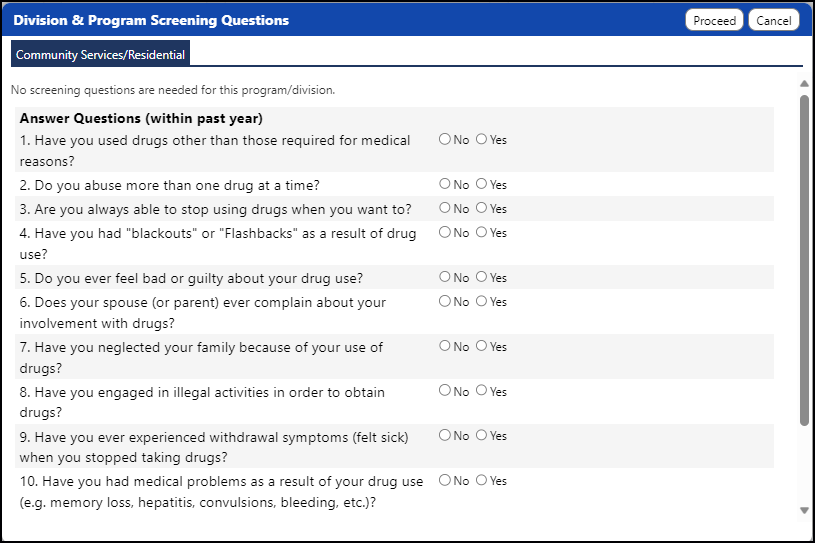Select No for medical problems question 10
This screenshot has width=815, height=543.
pos(444,480)
